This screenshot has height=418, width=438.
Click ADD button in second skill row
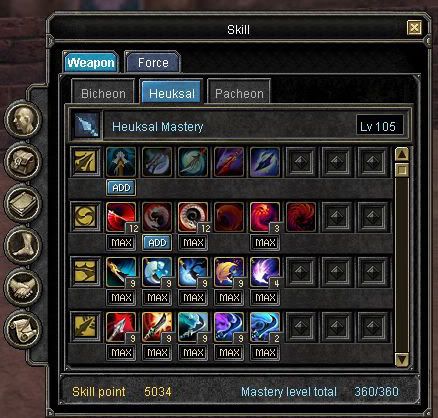(x=157, y=242)
